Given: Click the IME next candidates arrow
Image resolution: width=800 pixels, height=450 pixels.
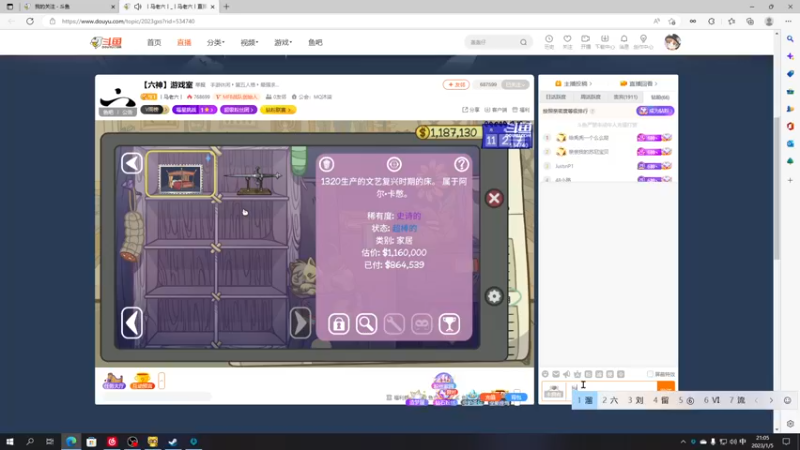Looking at the screenshot, I should [x=771, y=401].
